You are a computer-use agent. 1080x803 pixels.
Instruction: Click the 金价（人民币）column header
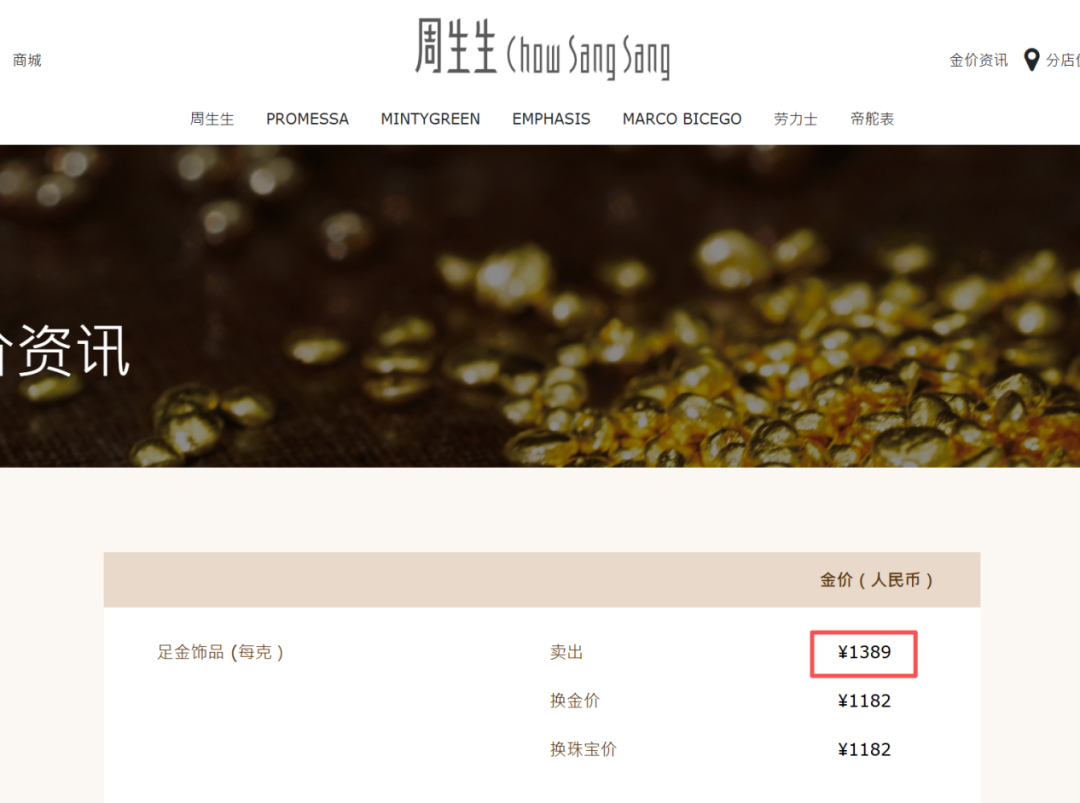coord(876,580)
